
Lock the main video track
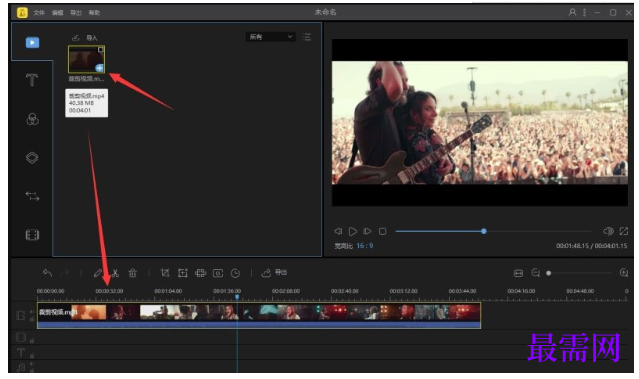32,320
